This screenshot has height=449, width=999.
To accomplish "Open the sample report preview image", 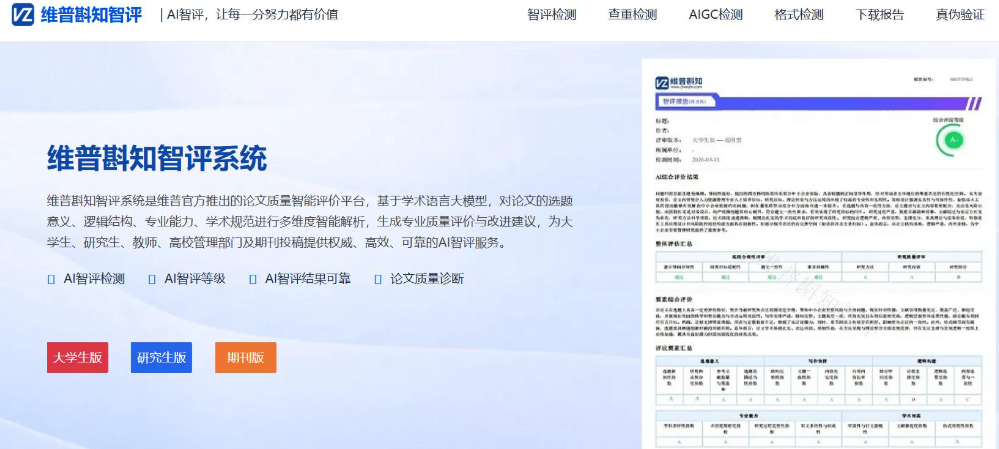I will tap(817, 254).
